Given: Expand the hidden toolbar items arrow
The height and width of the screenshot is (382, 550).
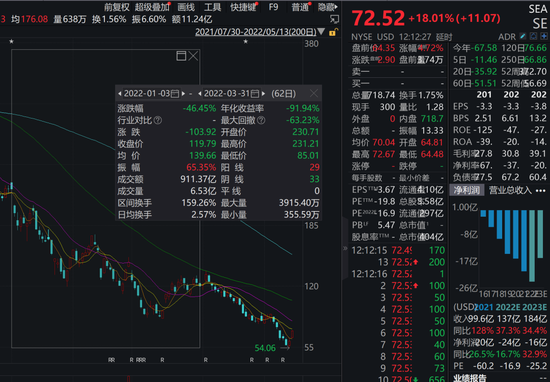Looking at the screenshot, I should [x=336, y=7].
